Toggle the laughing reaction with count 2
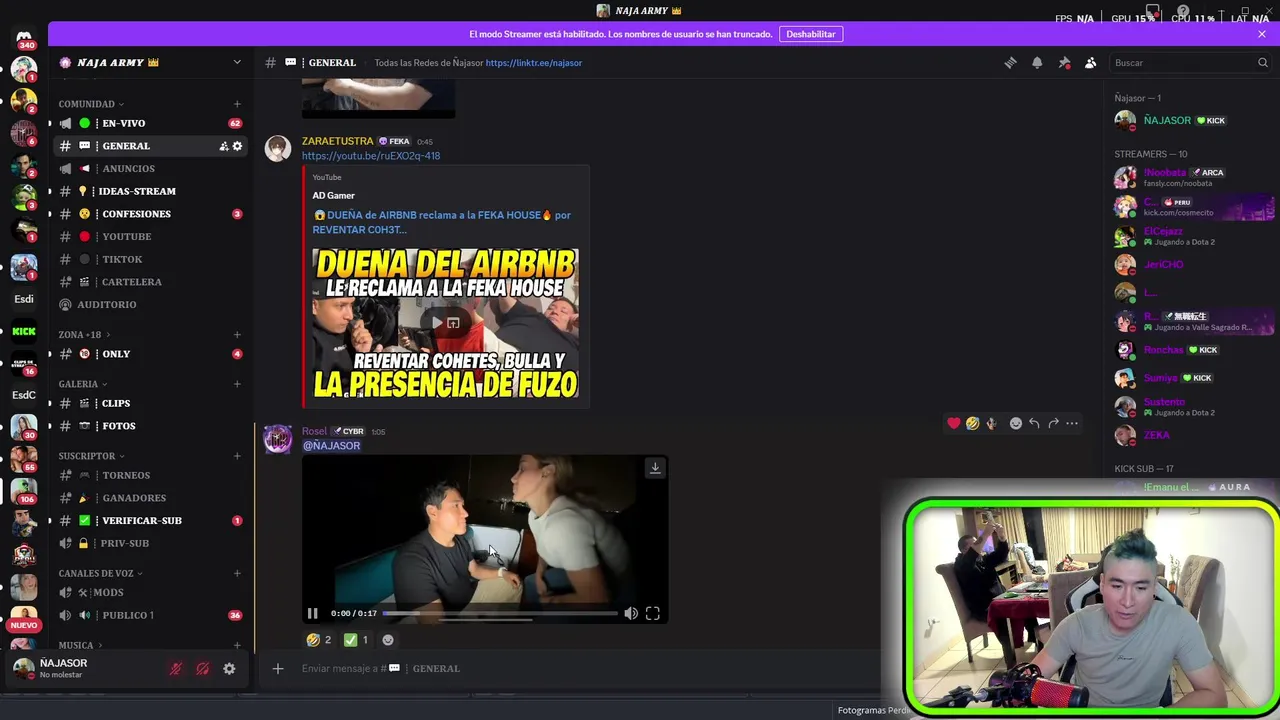This screenshot has height=720, width=1280. (319, 640)
